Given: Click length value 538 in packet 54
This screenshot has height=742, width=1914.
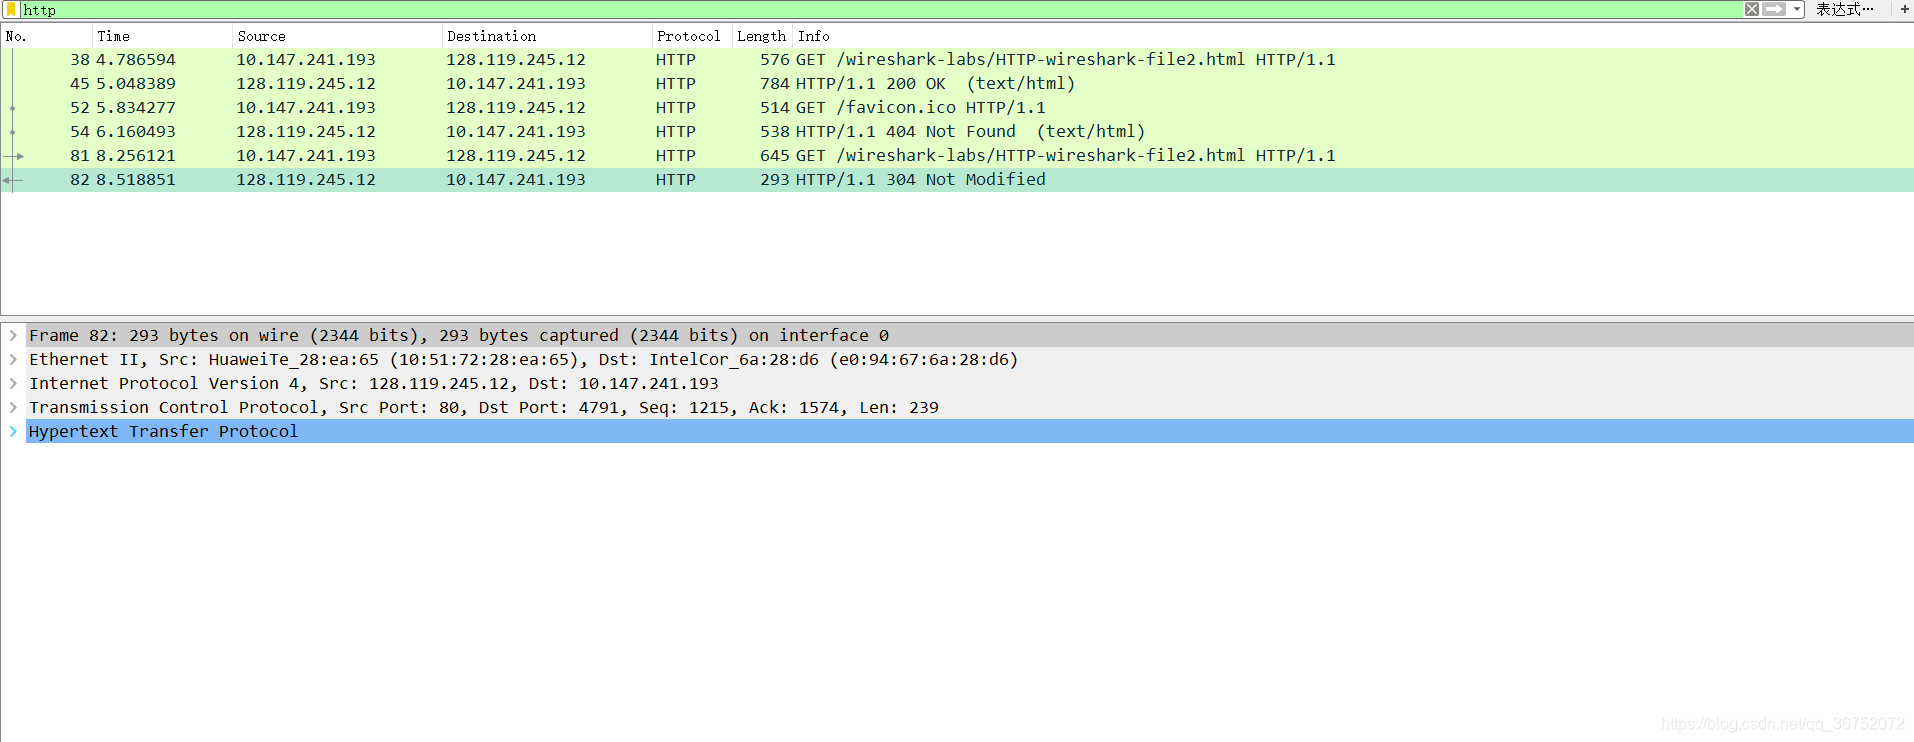Looking at the screenshot, I should tap(775, 132).
